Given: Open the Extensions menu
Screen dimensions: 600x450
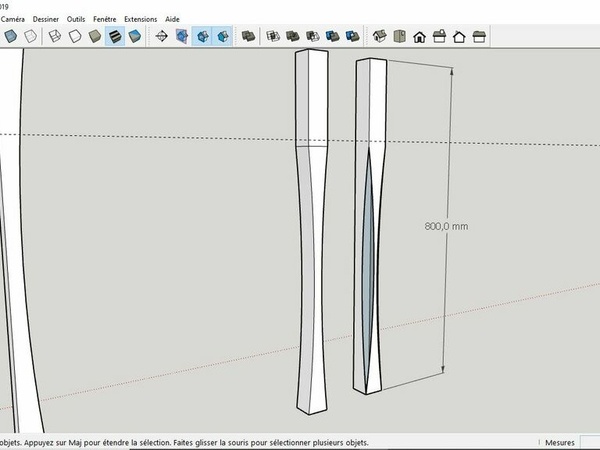Looking at the screenshot, I should coord(140,19).
